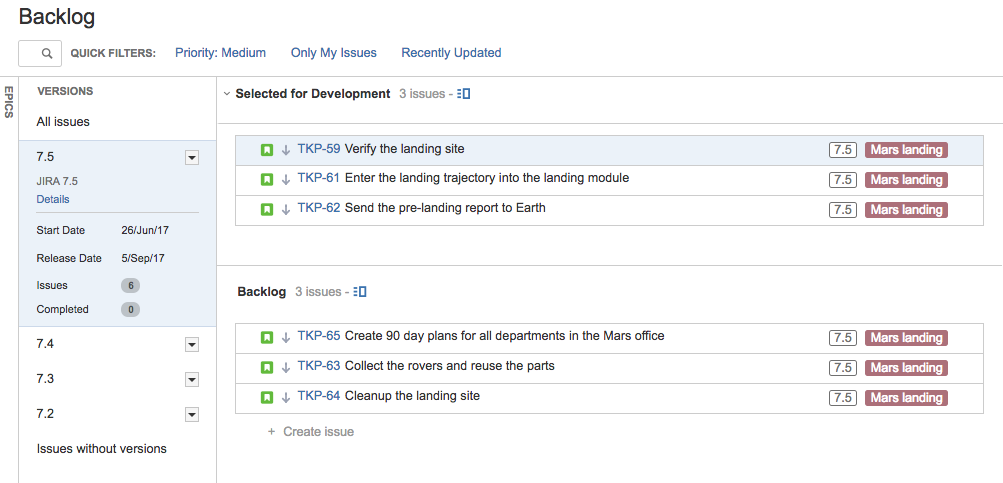Open the vertical EPICS panel tab
This screenshot has height=483, width=1003.
coord(9,102)
